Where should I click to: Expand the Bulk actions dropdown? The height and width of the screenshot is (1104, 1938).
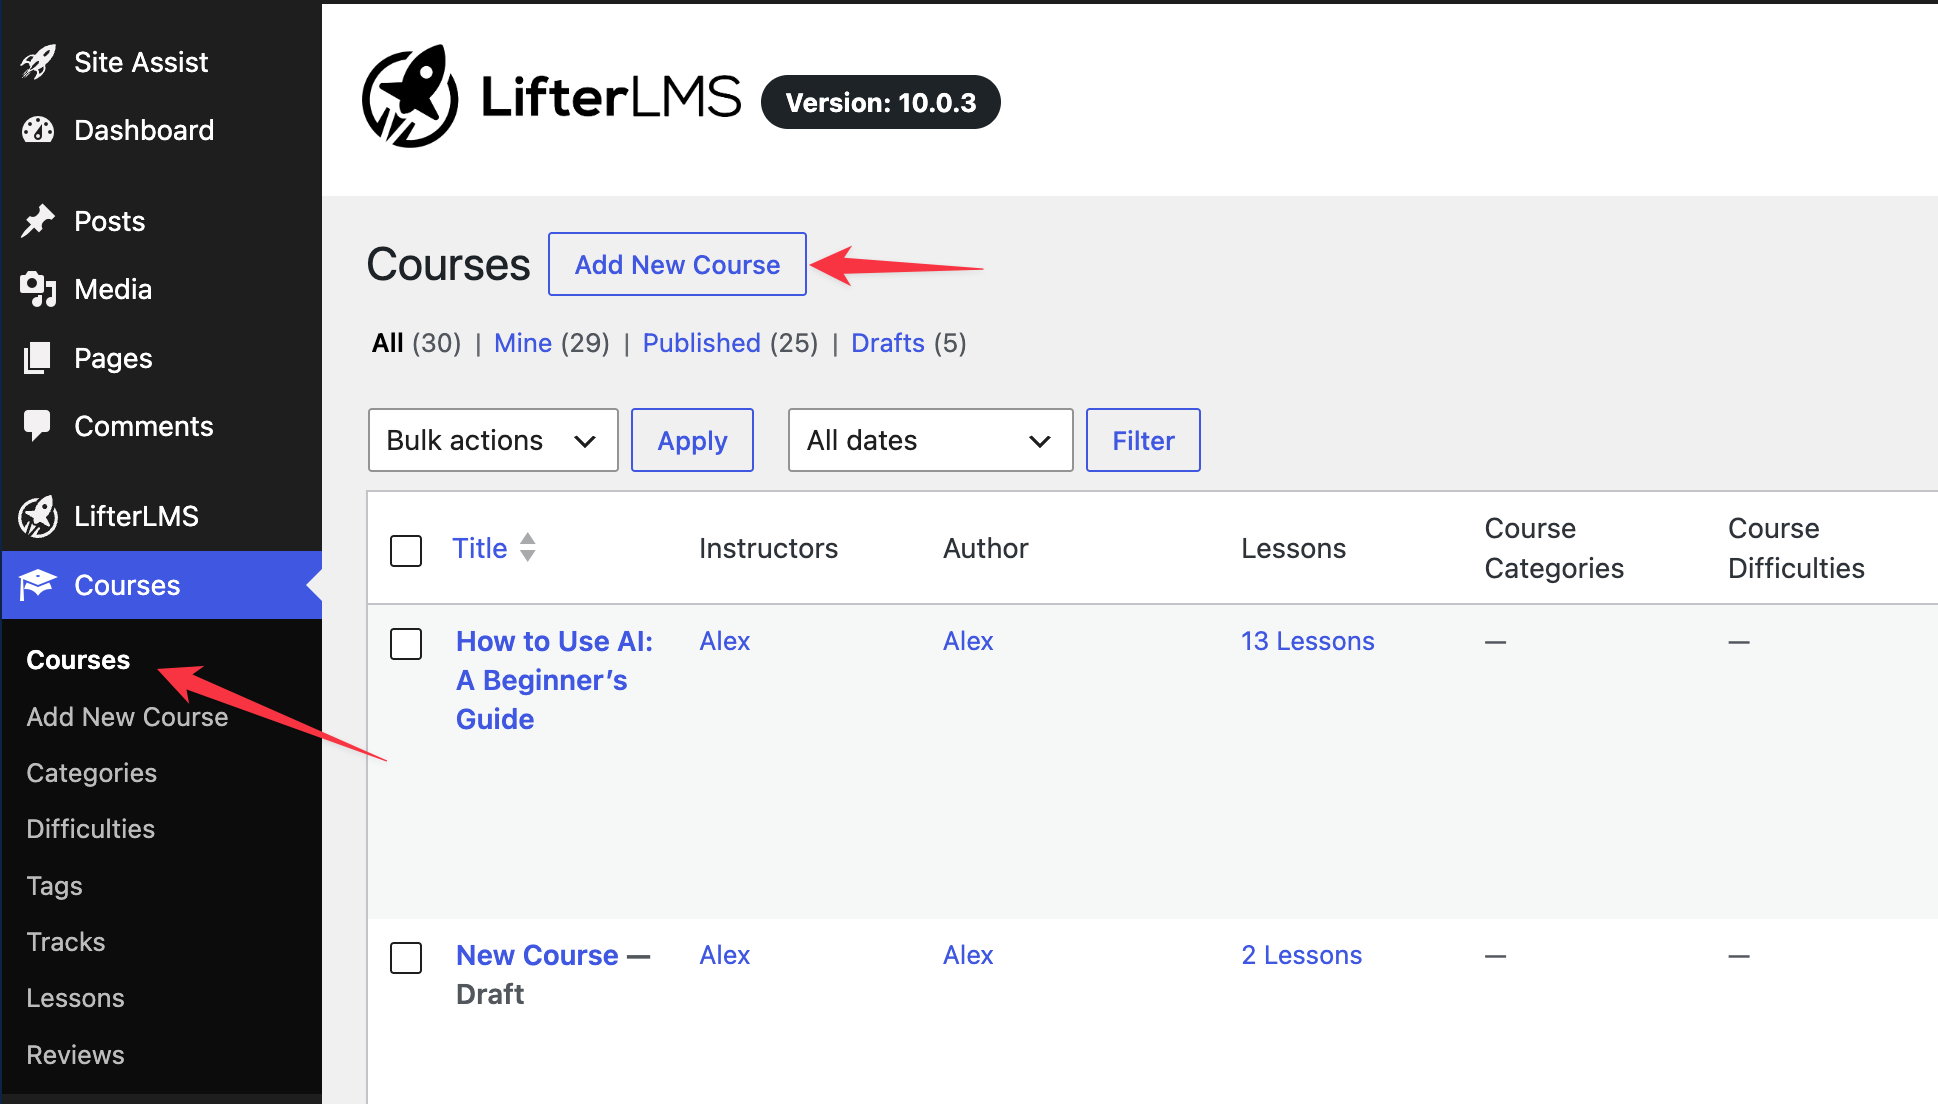point(493,440)
